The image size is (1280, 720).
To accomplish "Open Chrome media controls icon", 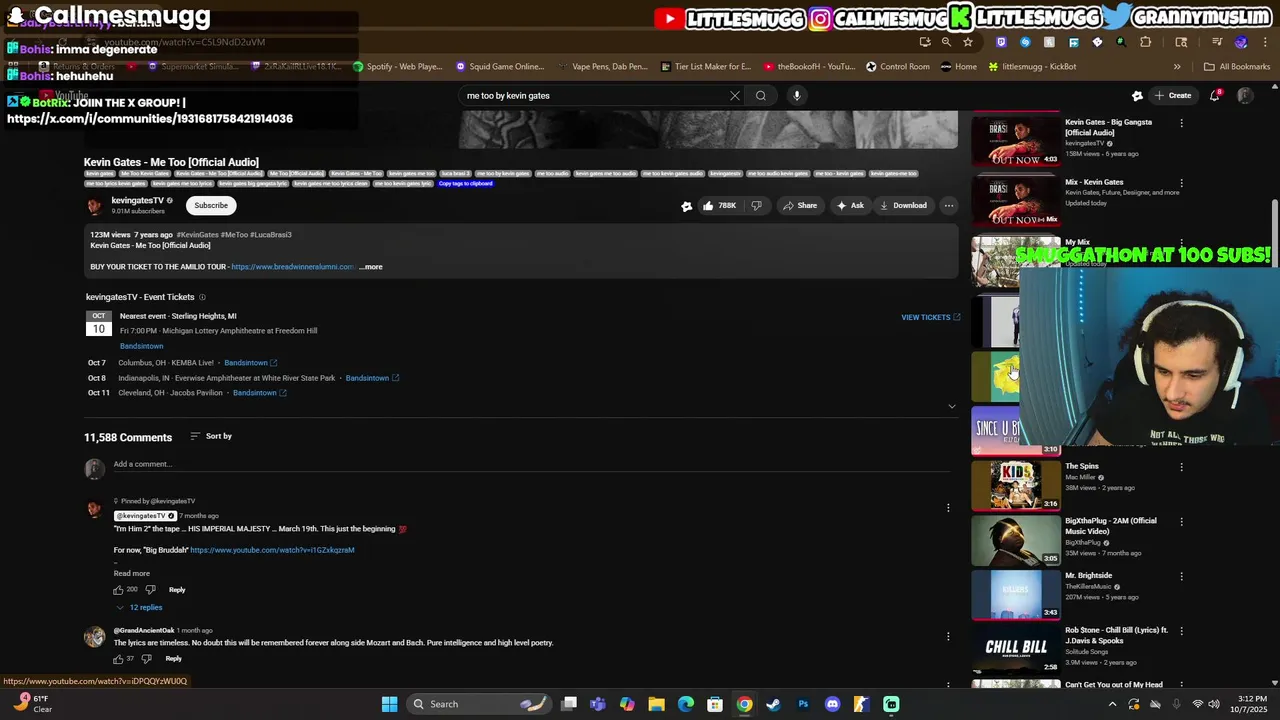I will coord(1217,42).
